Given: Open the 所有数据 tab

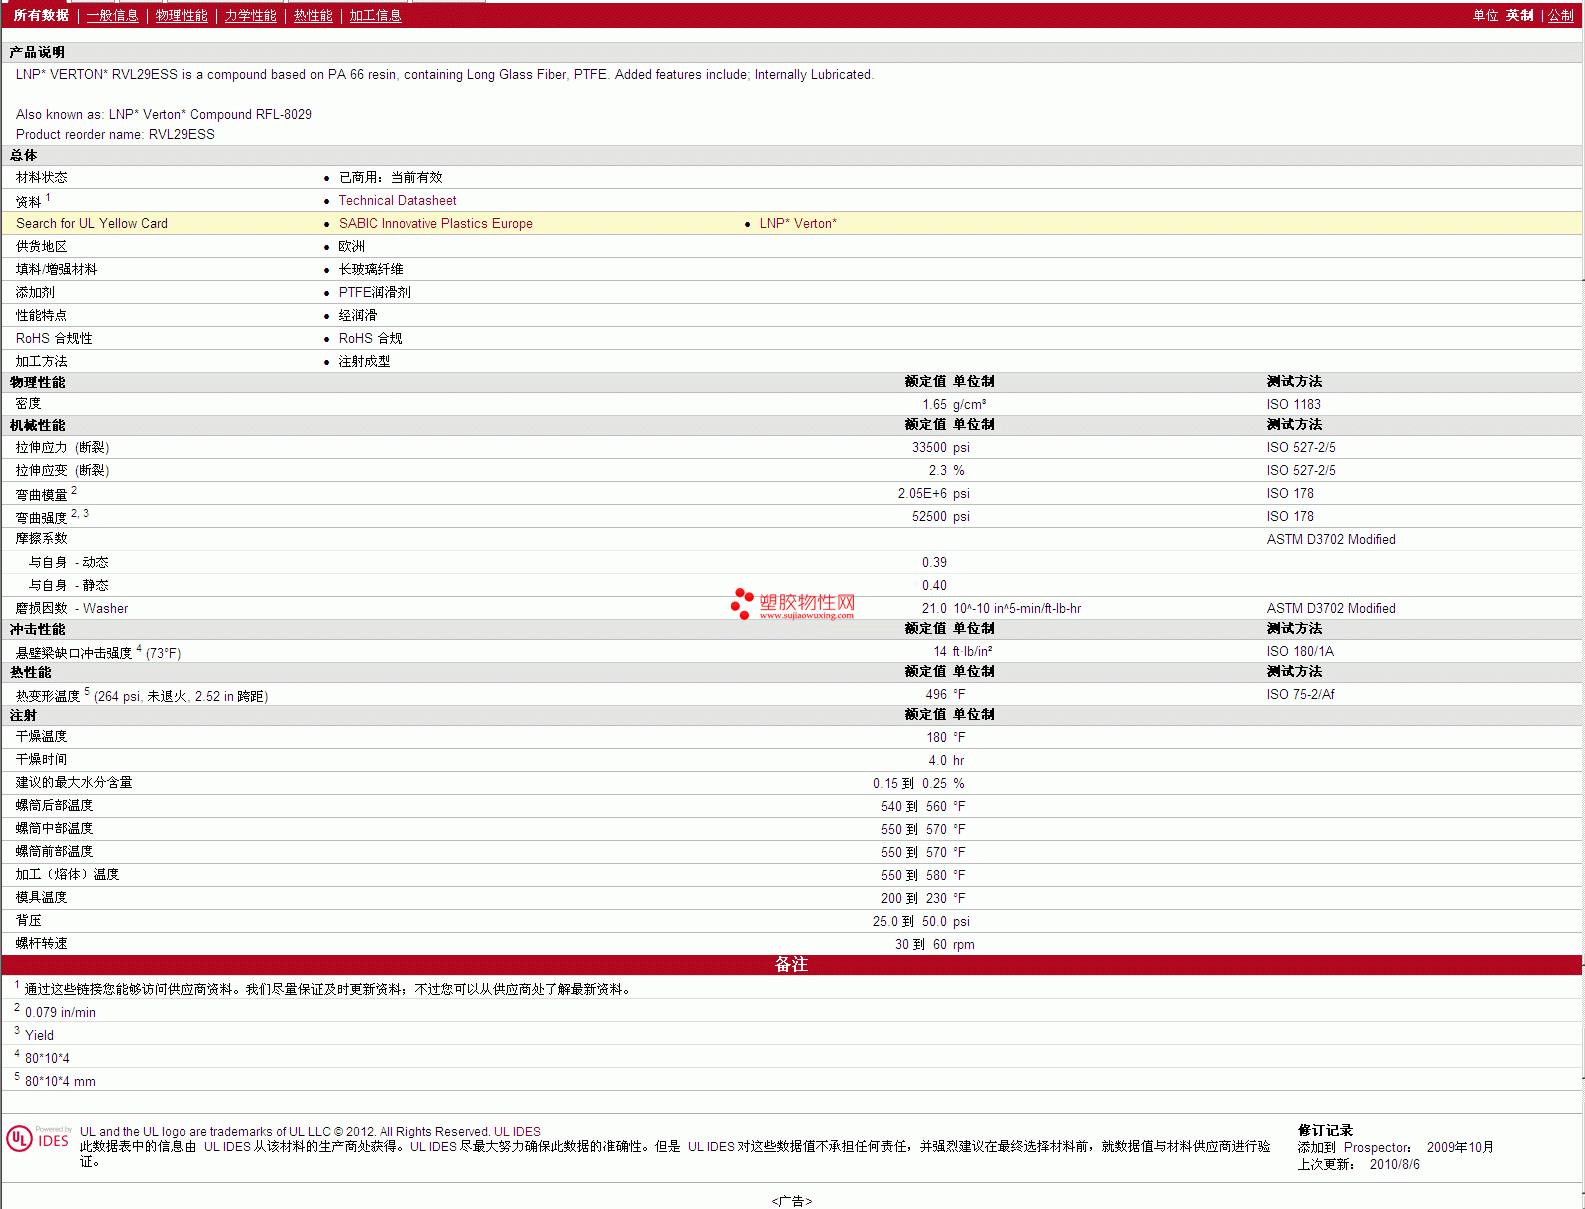Looking at the screenshot, I should click(x=41, y=15).
